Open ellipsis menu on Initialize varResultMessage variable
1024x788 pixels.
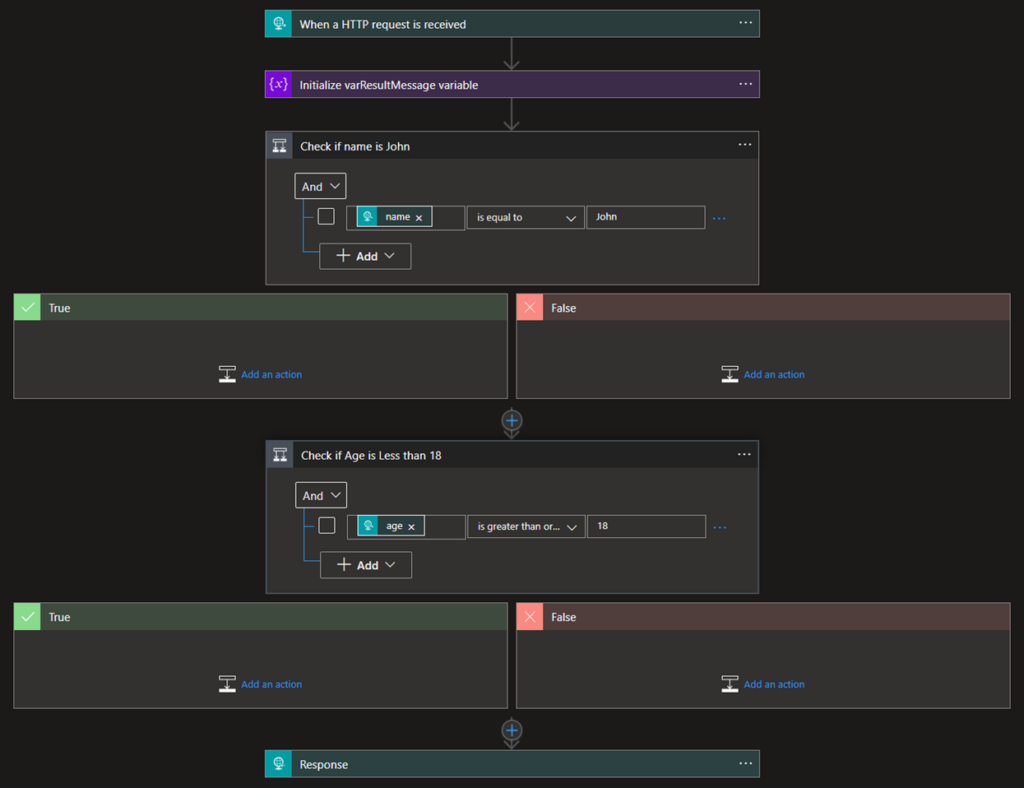click(745, 84)
